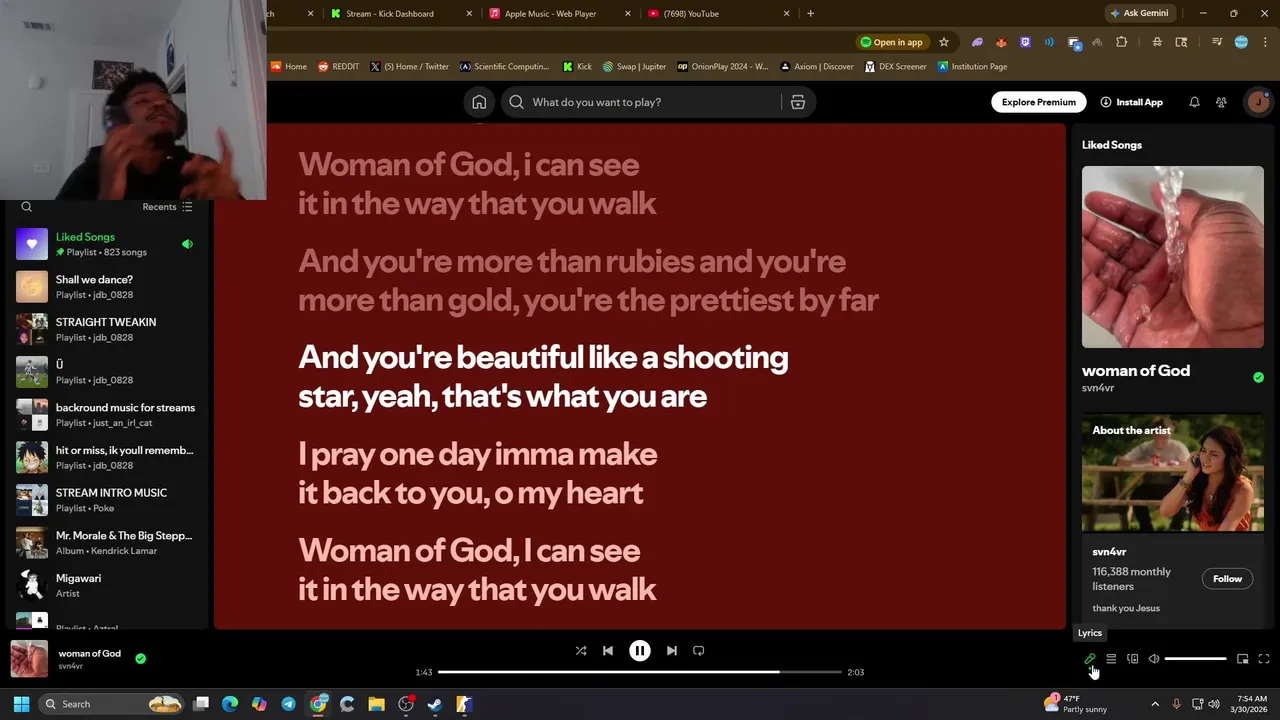This screenshot has width=1280, height=720.
Task: Toggle shuffle playback
Action: (581, 650)
